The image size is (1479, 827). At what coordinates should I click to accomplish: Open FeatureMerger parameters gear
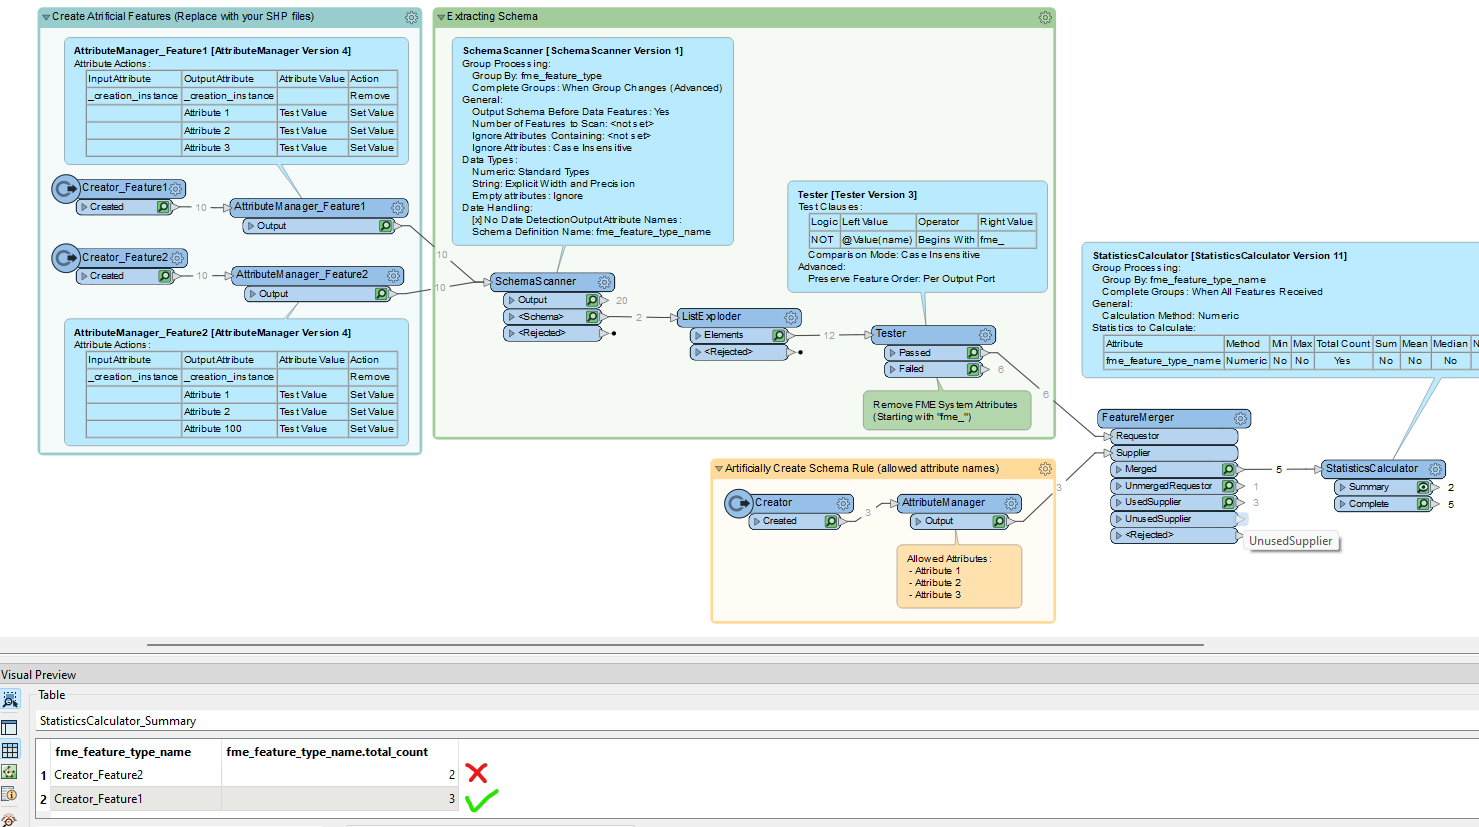[x=1240, y=418]
